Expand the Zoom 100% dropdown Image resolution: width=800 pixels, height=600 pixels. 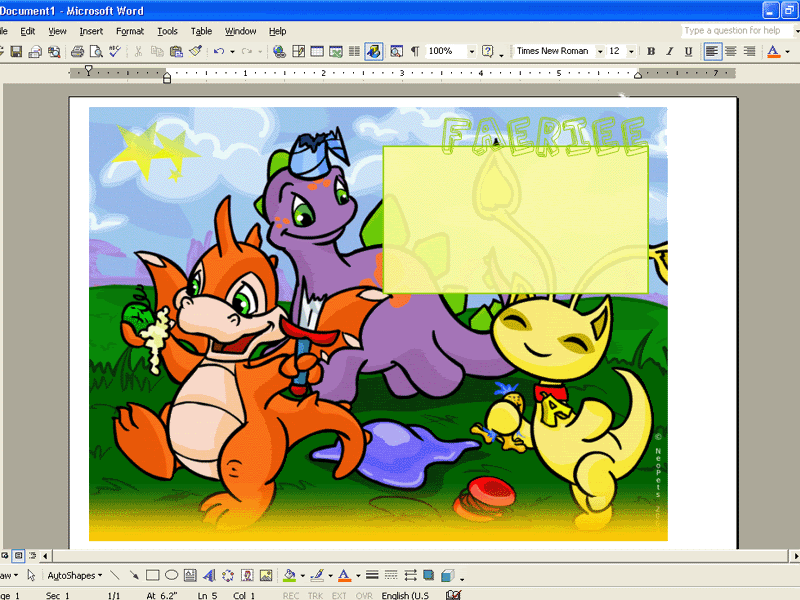471,51
